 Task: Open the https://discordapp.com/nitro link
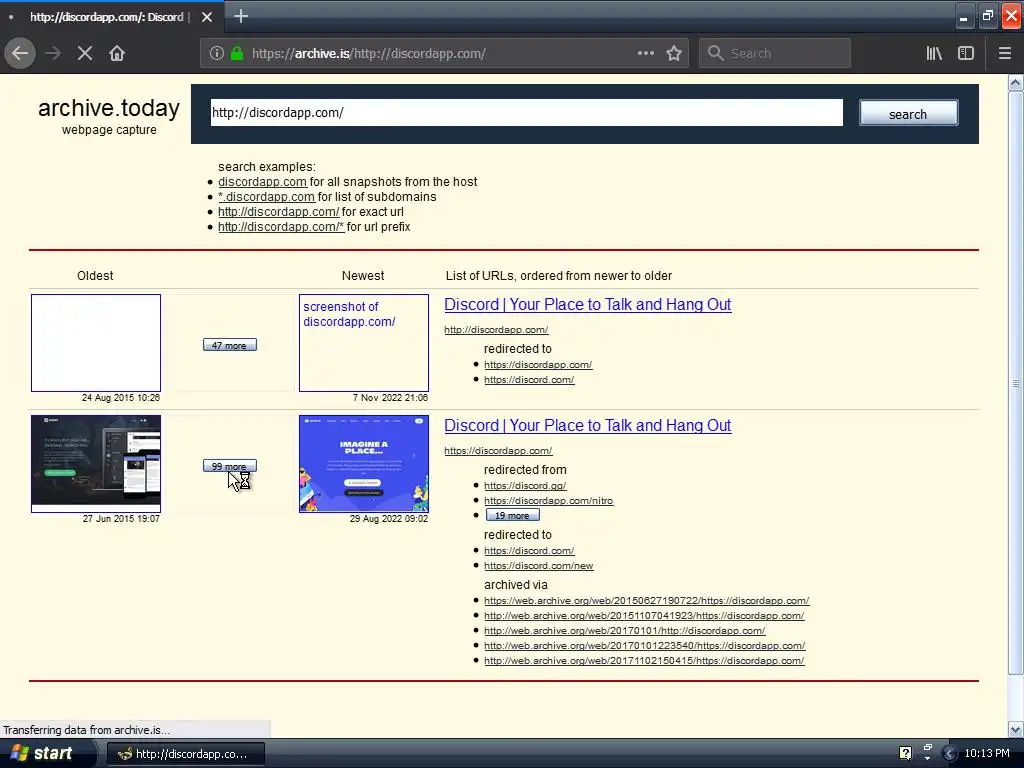click(x=549, y=500)
